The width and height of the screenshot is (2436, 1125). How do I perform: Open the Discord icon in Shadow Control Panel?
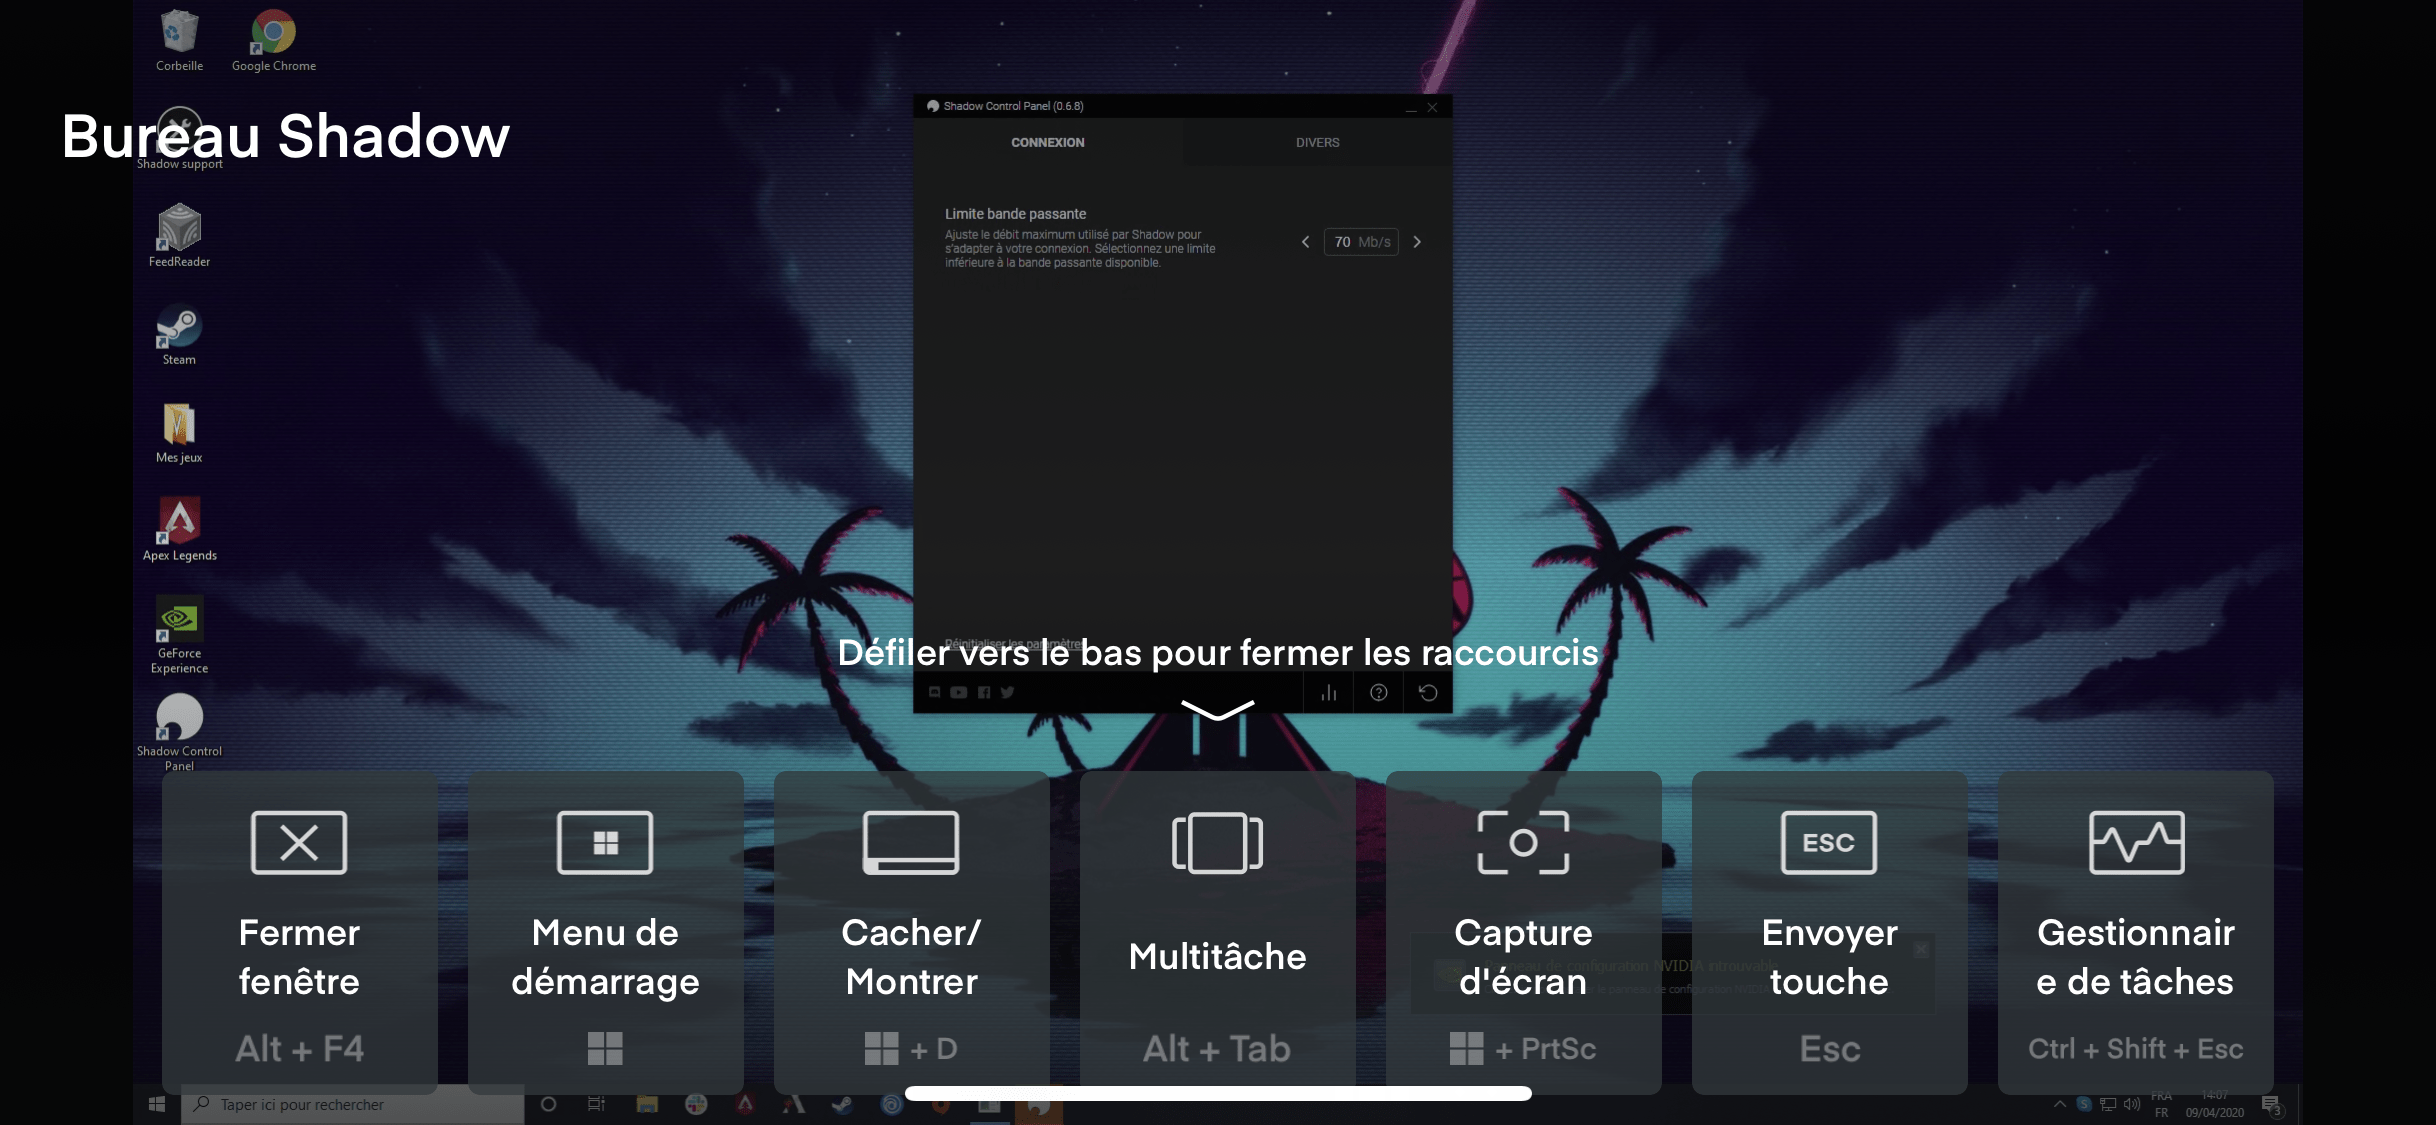pyautogui.click(x=934, y=692)
